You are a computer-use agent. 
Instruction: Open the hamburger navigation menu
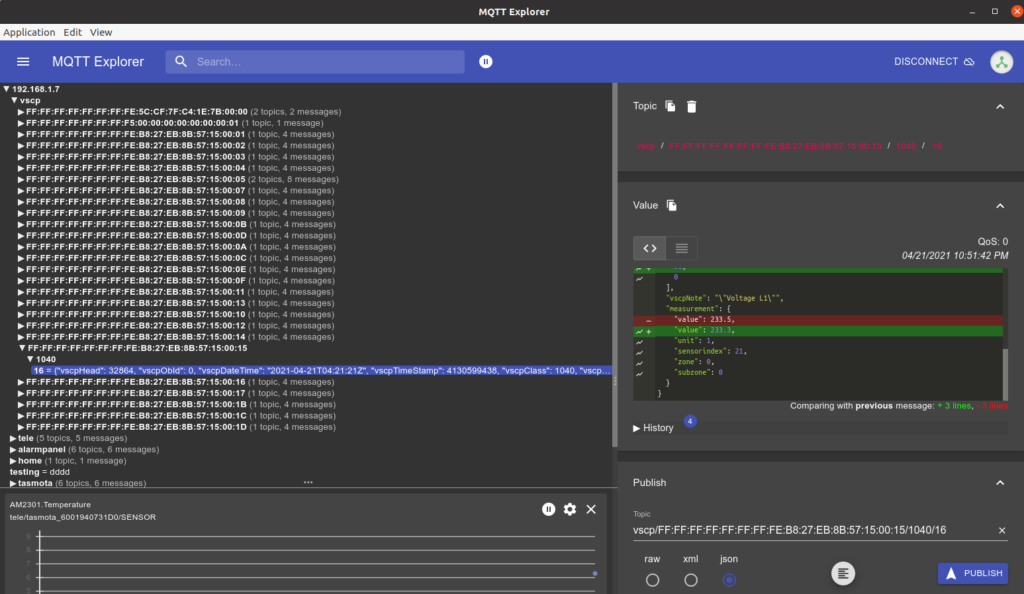click(x=23, y=61)
